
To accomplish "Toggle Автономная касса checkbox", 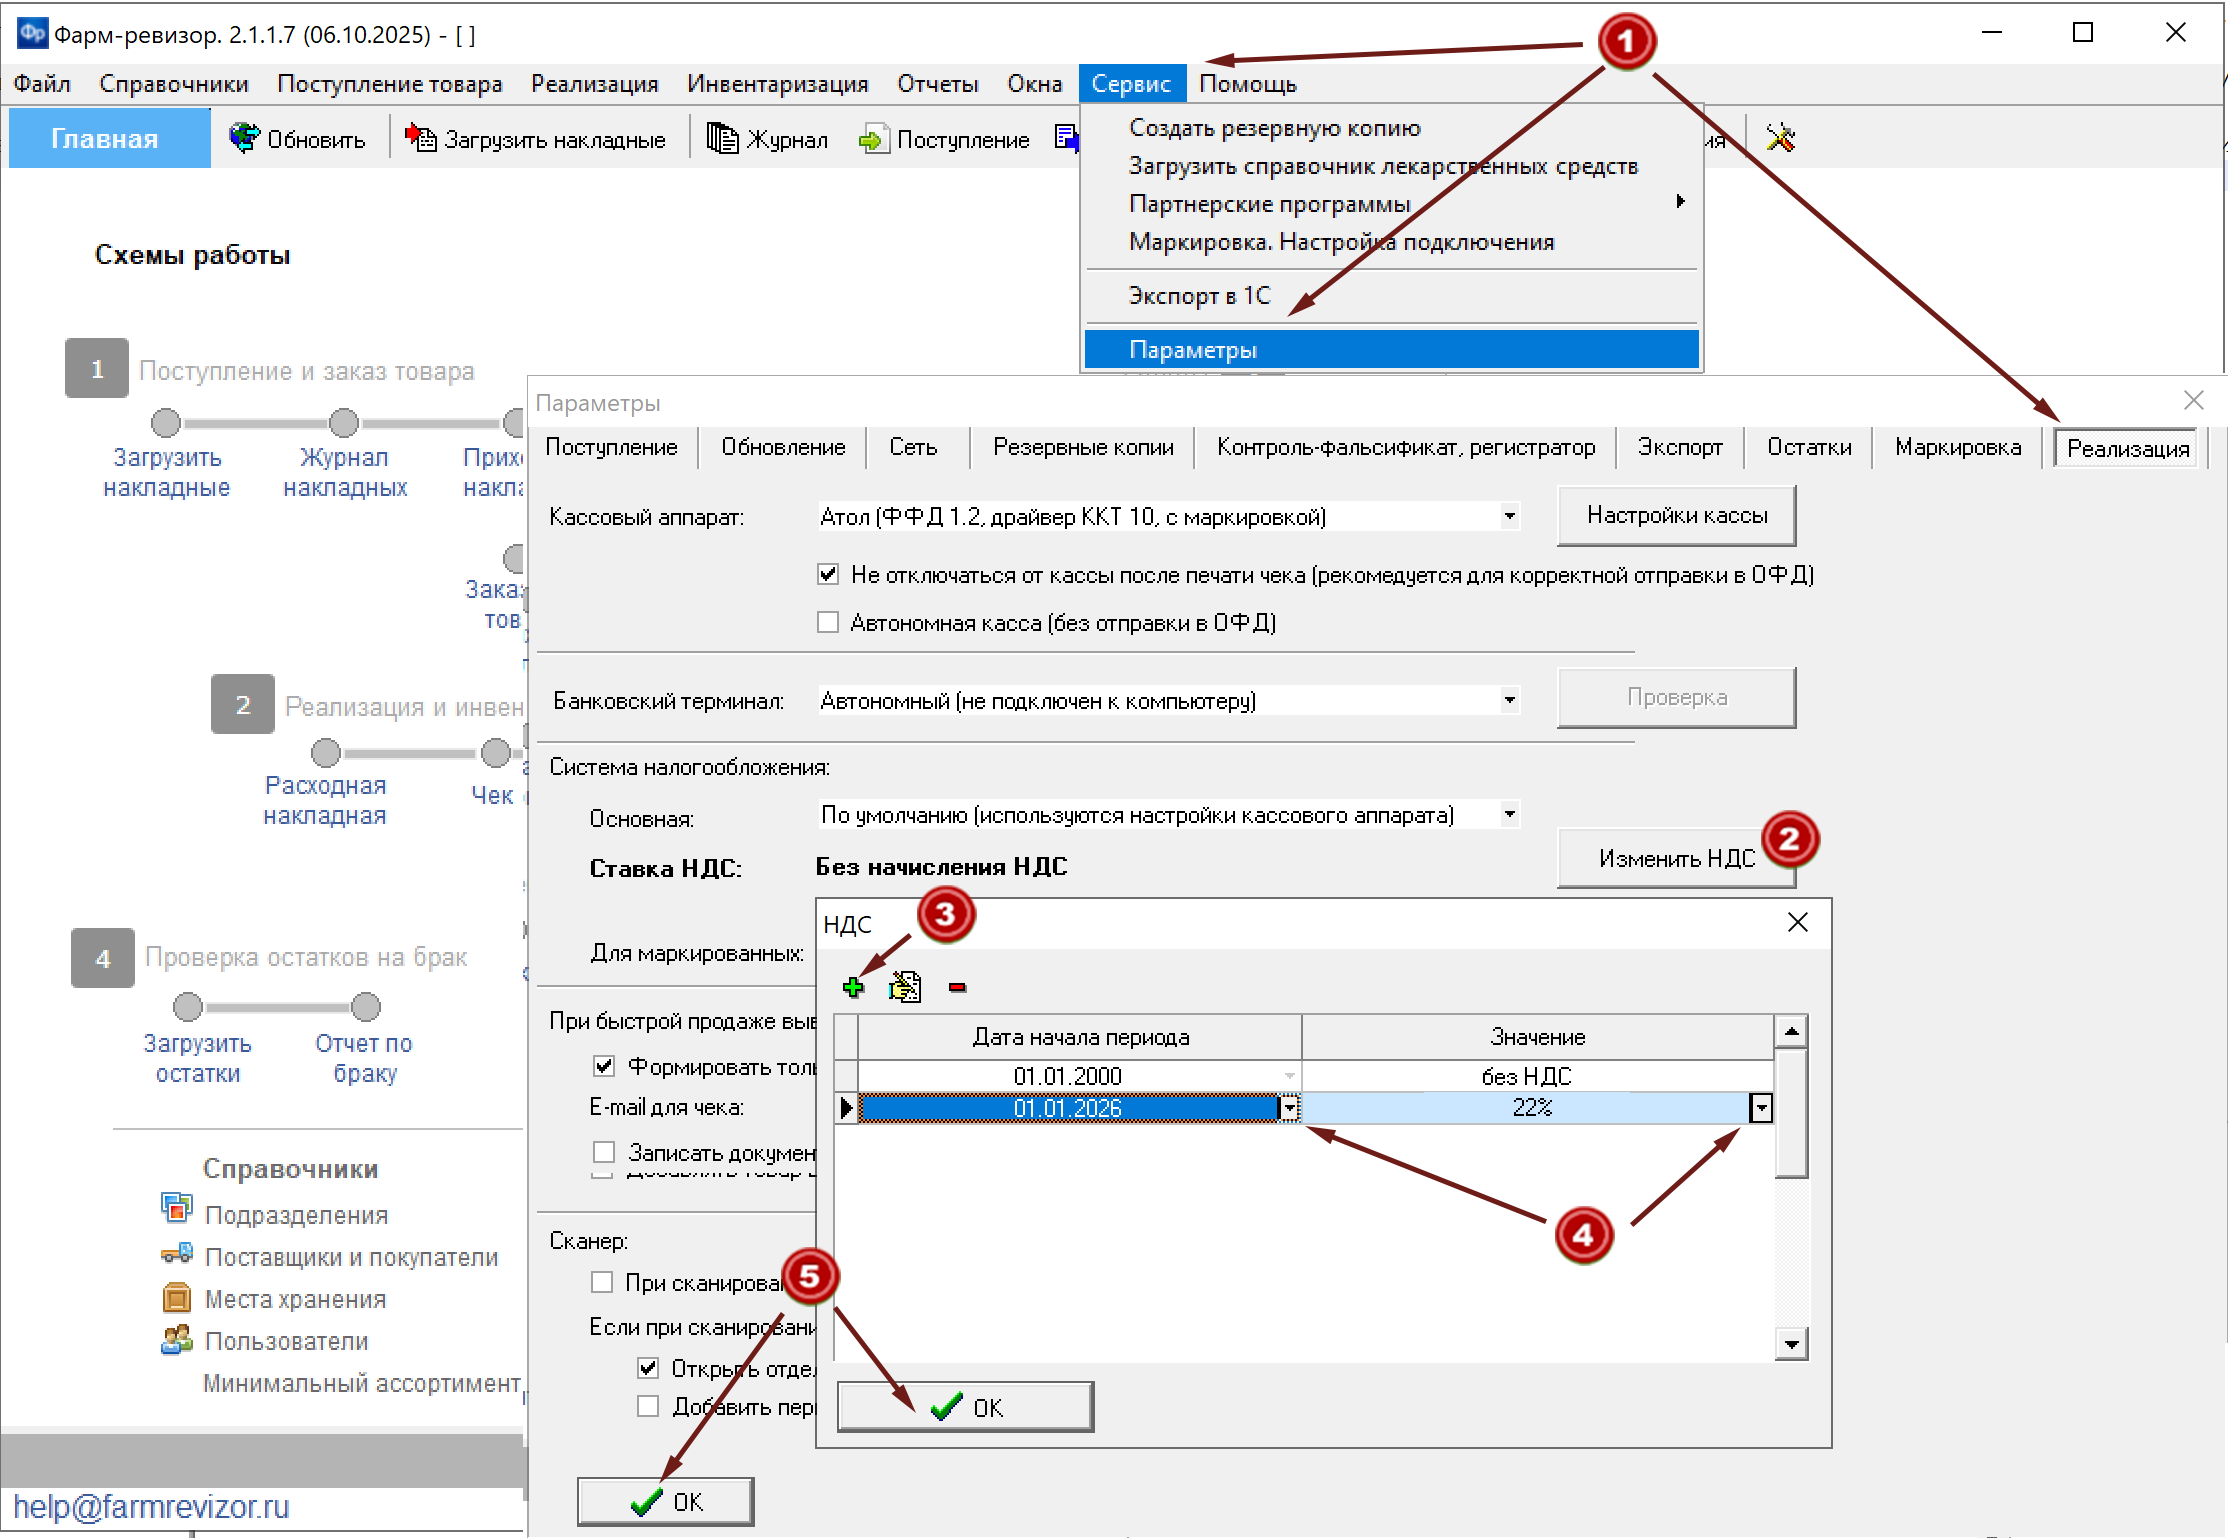I will [828, 623].
